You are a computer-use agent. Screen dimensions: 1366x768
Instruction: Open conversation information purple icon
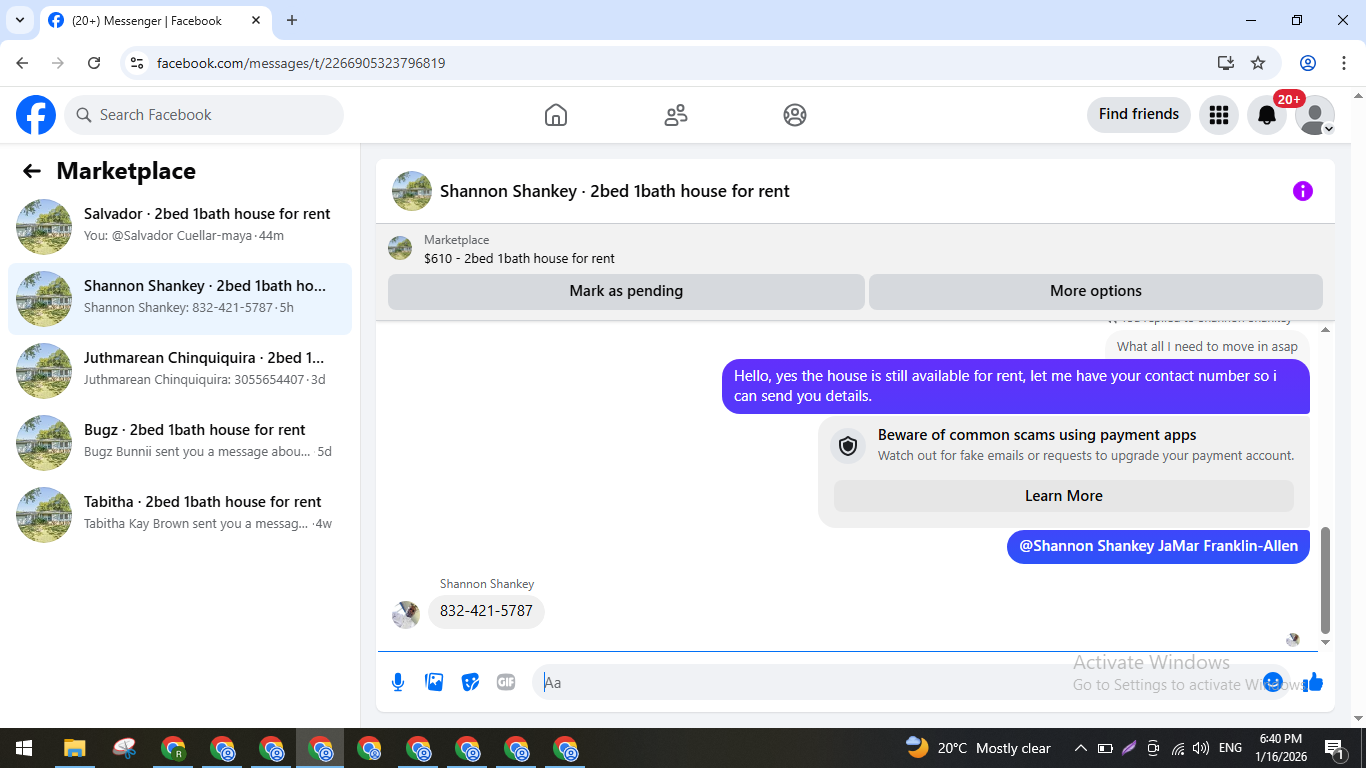(x=1303, y=191)
